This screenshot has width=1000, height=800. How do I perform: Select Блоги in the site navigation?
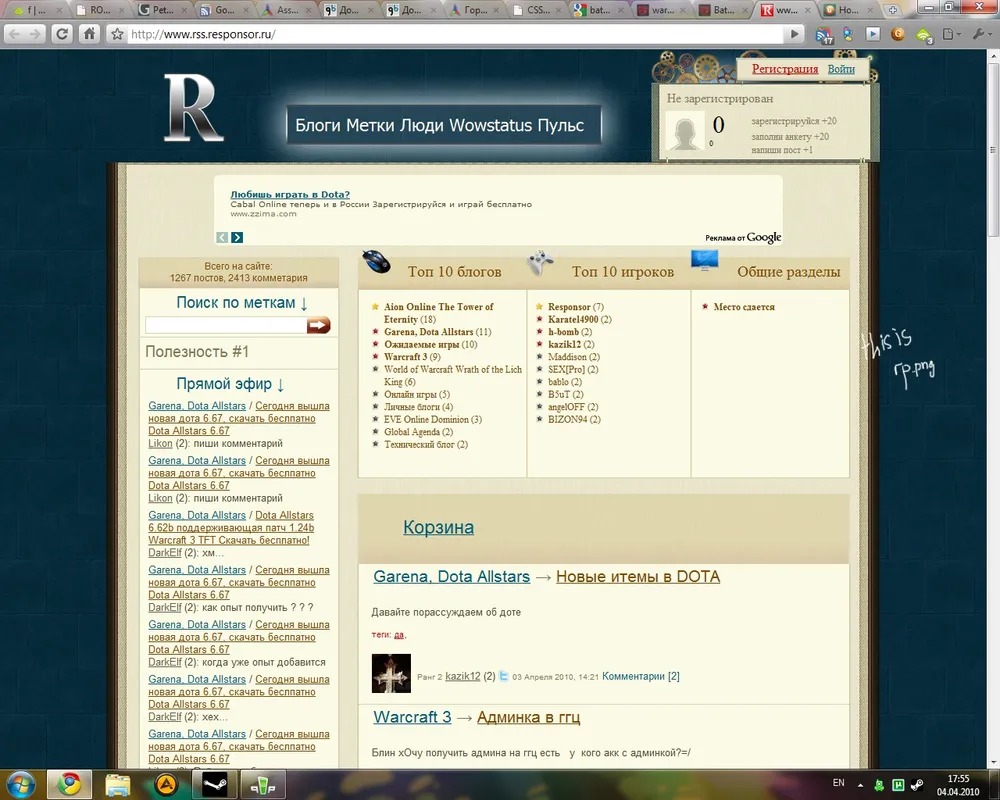[x=318, y=126]
